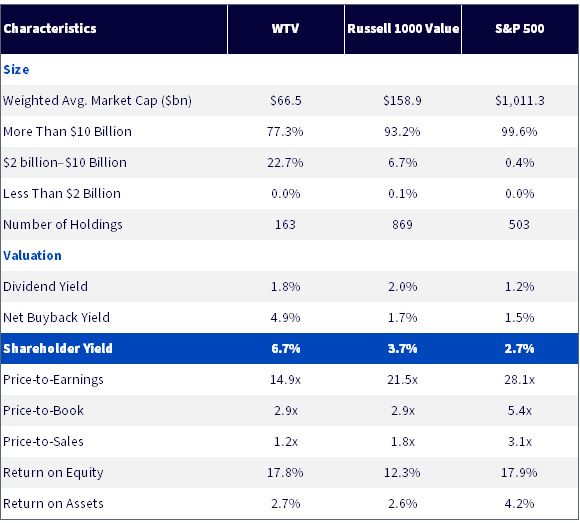Screen dimensions: 580x523
Task: Select the 3.1x price-to-sales value
Action: (520, 442)
